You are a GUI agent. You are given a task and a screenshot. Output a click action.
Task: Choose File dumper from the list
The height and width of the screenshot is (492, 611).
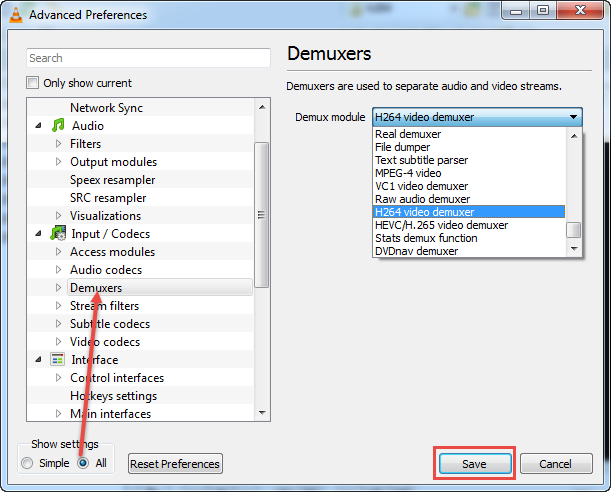(469, 147)
